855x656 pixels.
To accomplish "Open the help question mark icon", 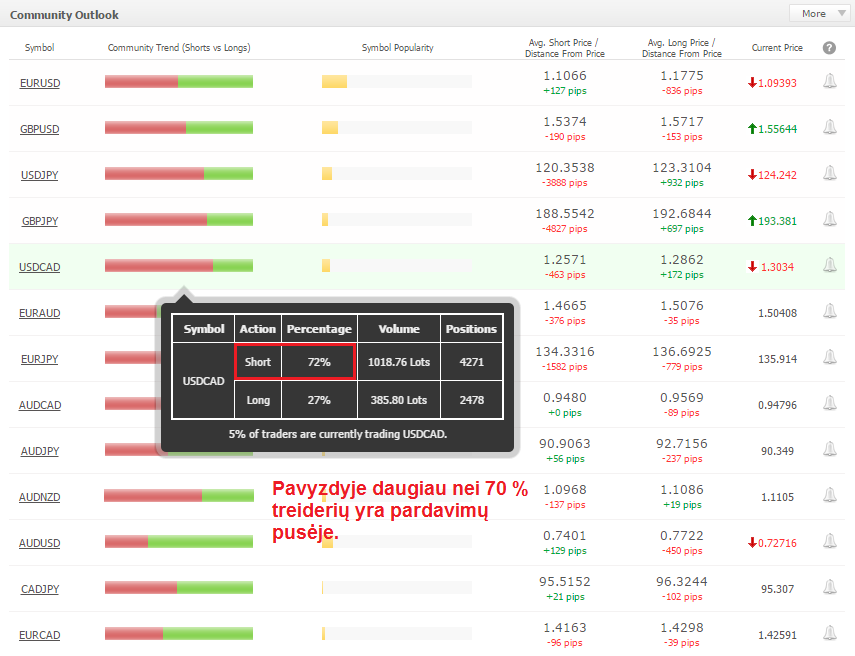I will pyautogui.click(x=829, y=48).
